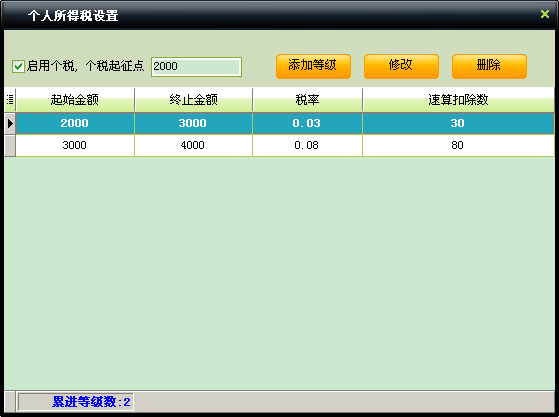Image resolution: width=559 pixels, height=417 pixels.
Task: Click the 税率 column header
Action: pos(308,100)
